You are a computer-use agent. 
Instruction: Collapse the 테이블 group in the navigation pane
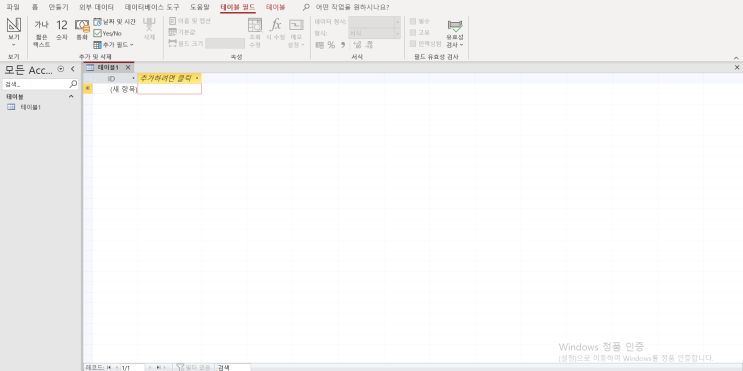(72, 96)
